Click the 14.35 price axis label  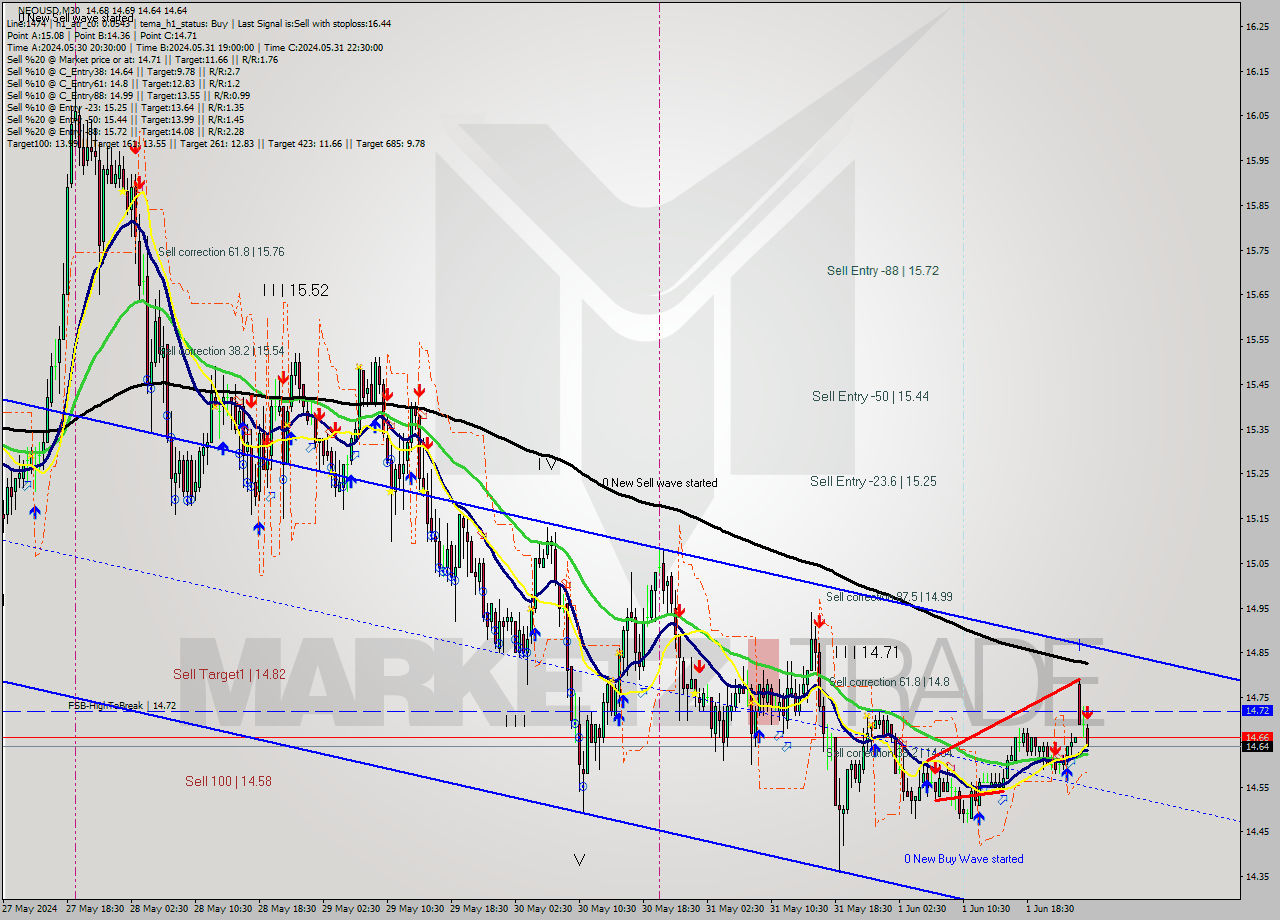(x=1258, y=876)
